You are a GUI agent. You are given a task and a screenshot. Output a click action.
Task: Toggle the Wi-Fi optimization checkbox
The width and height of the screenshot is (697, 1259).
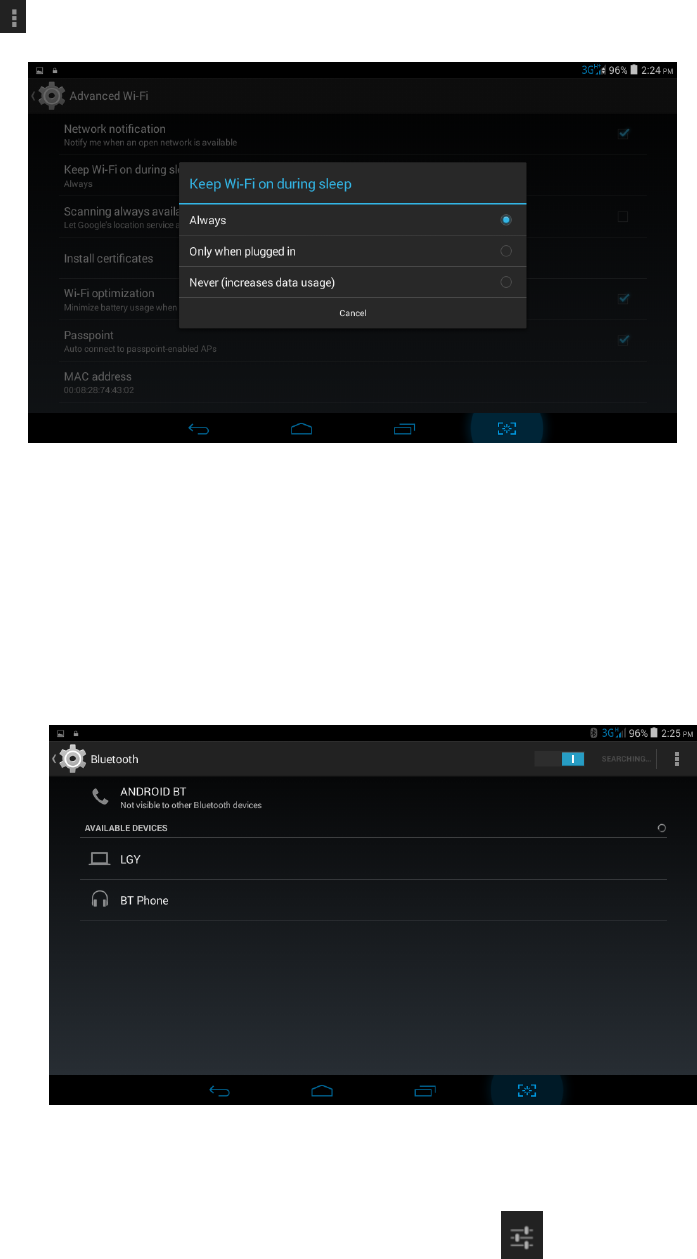click(623, 297)
